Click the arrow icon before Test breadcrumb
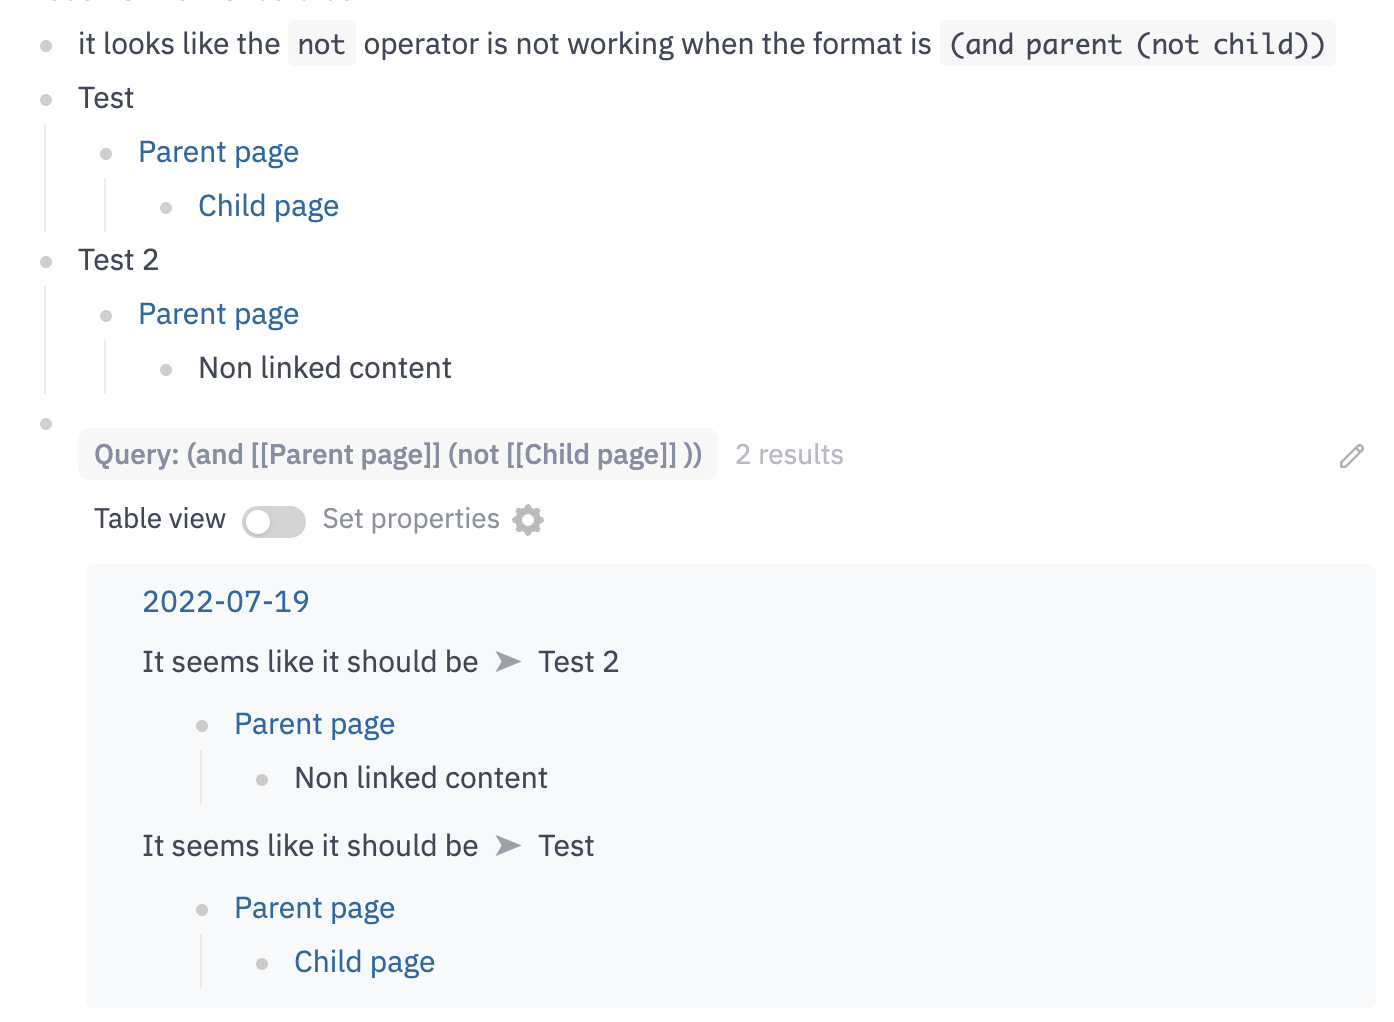 coord(509,845)
